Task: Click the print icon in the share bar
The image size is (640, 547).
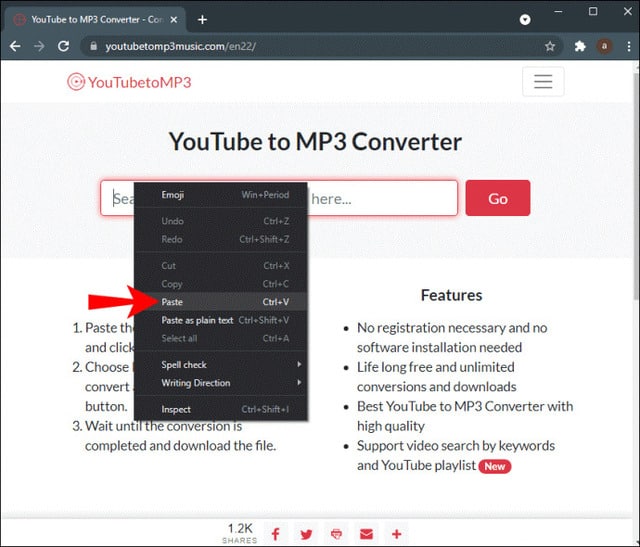Action: [336, 534]
